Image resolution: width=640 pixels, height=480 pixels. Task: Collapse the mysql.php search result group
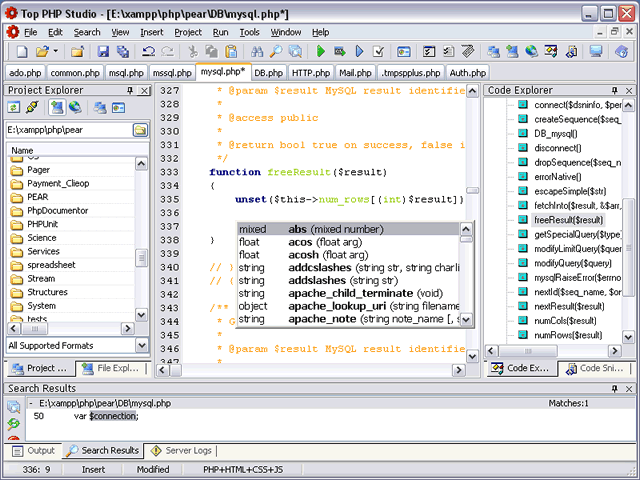coord(31,403)
